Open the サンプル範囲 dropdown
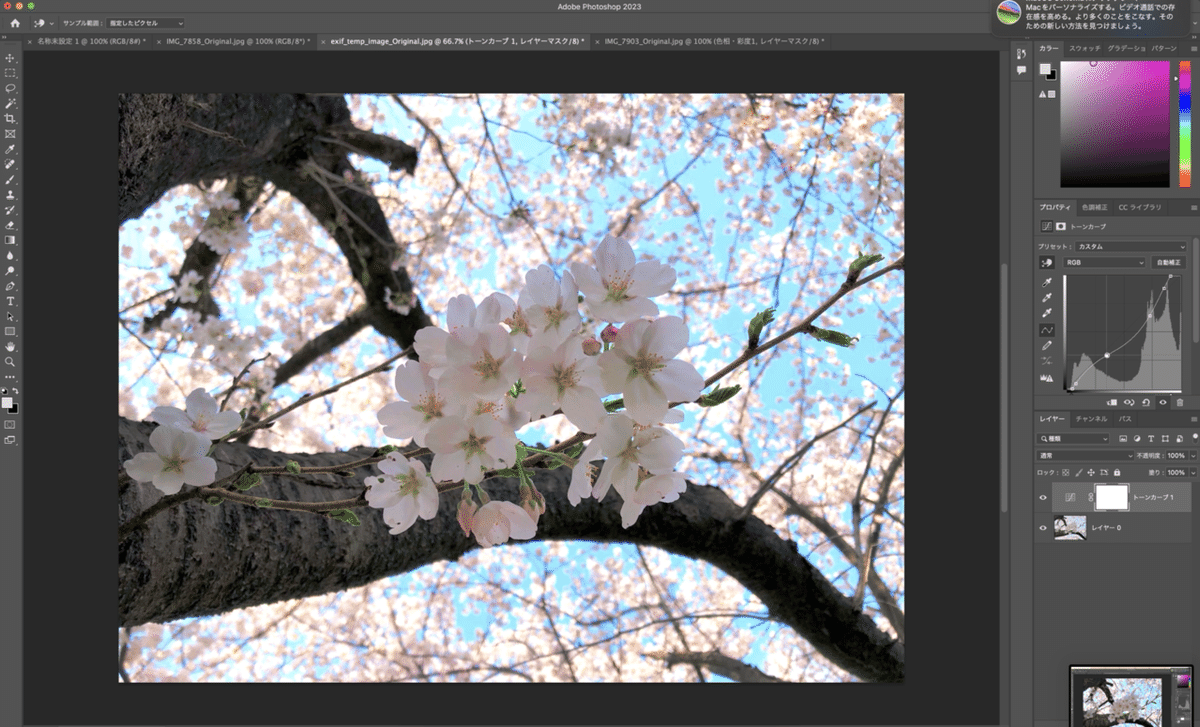The height and width of the screenshot is (727, 1200). coord(146,22)
